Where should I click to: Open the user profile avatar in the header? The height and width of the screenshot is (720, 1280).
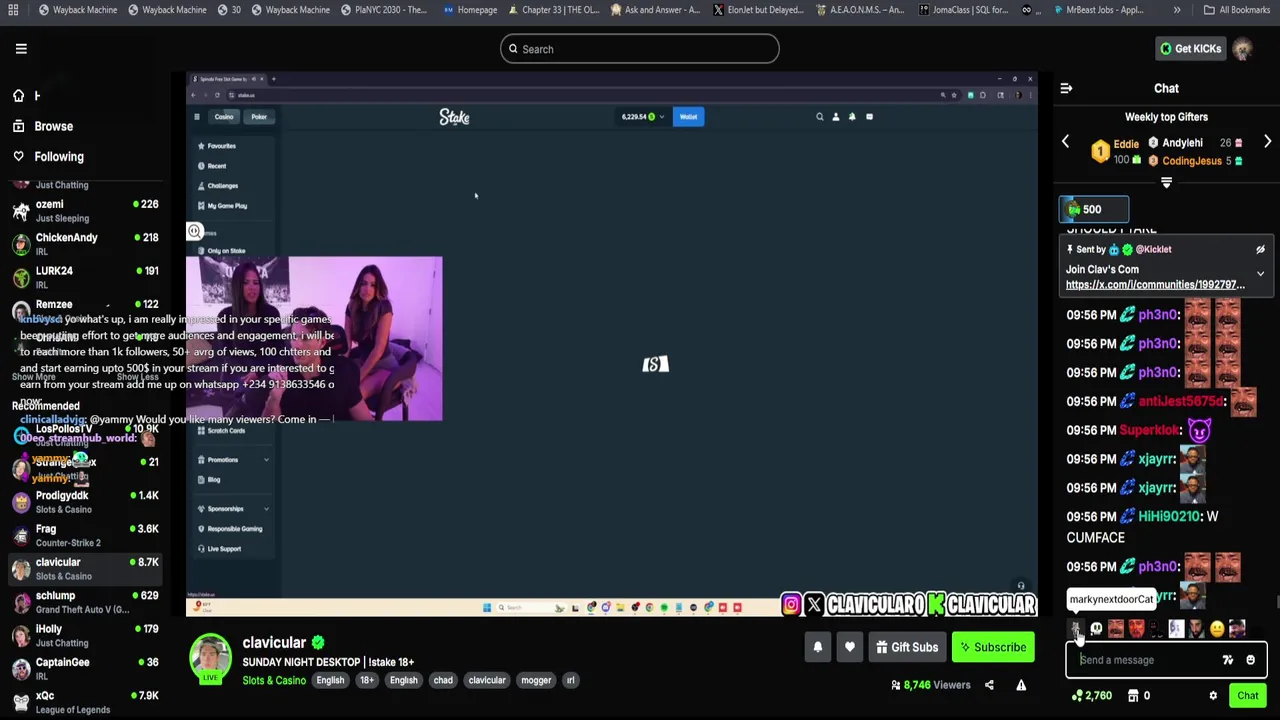click(1242, 48)
